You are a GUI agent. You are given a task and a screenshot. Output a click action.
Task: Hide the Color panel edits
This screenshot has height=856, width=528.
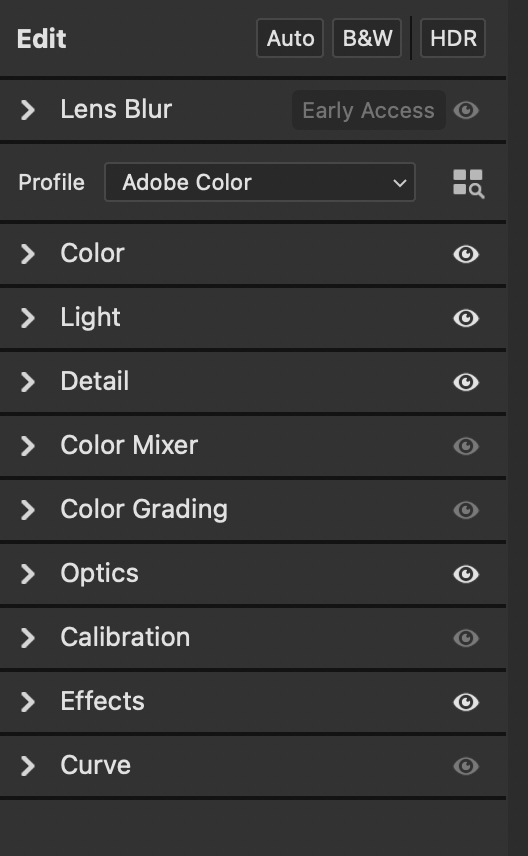click(466, 254)
